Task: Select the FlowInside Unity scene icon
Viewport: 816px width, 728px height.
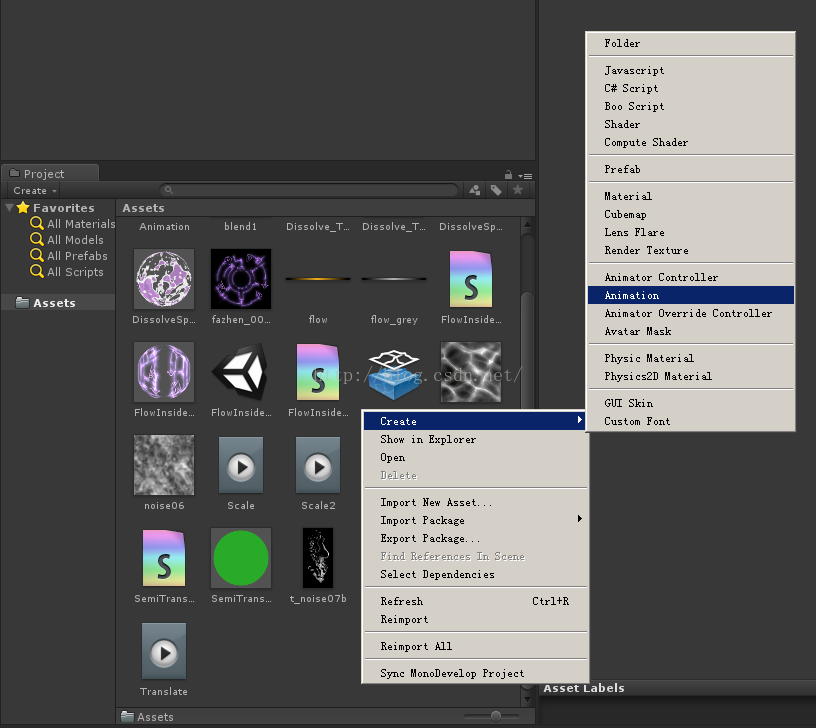Action: (x=241, y=372)
